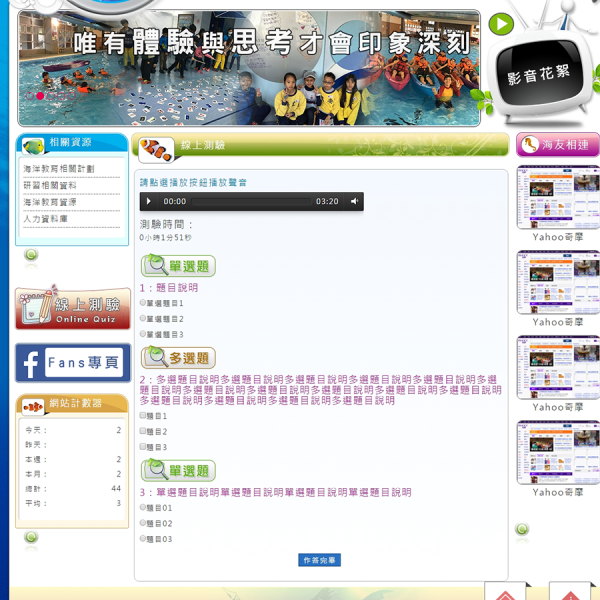The image size is (600, 600).
Task: Open the second Yahoo奇摩 thumbnail
Action: (x=558, y=282)
